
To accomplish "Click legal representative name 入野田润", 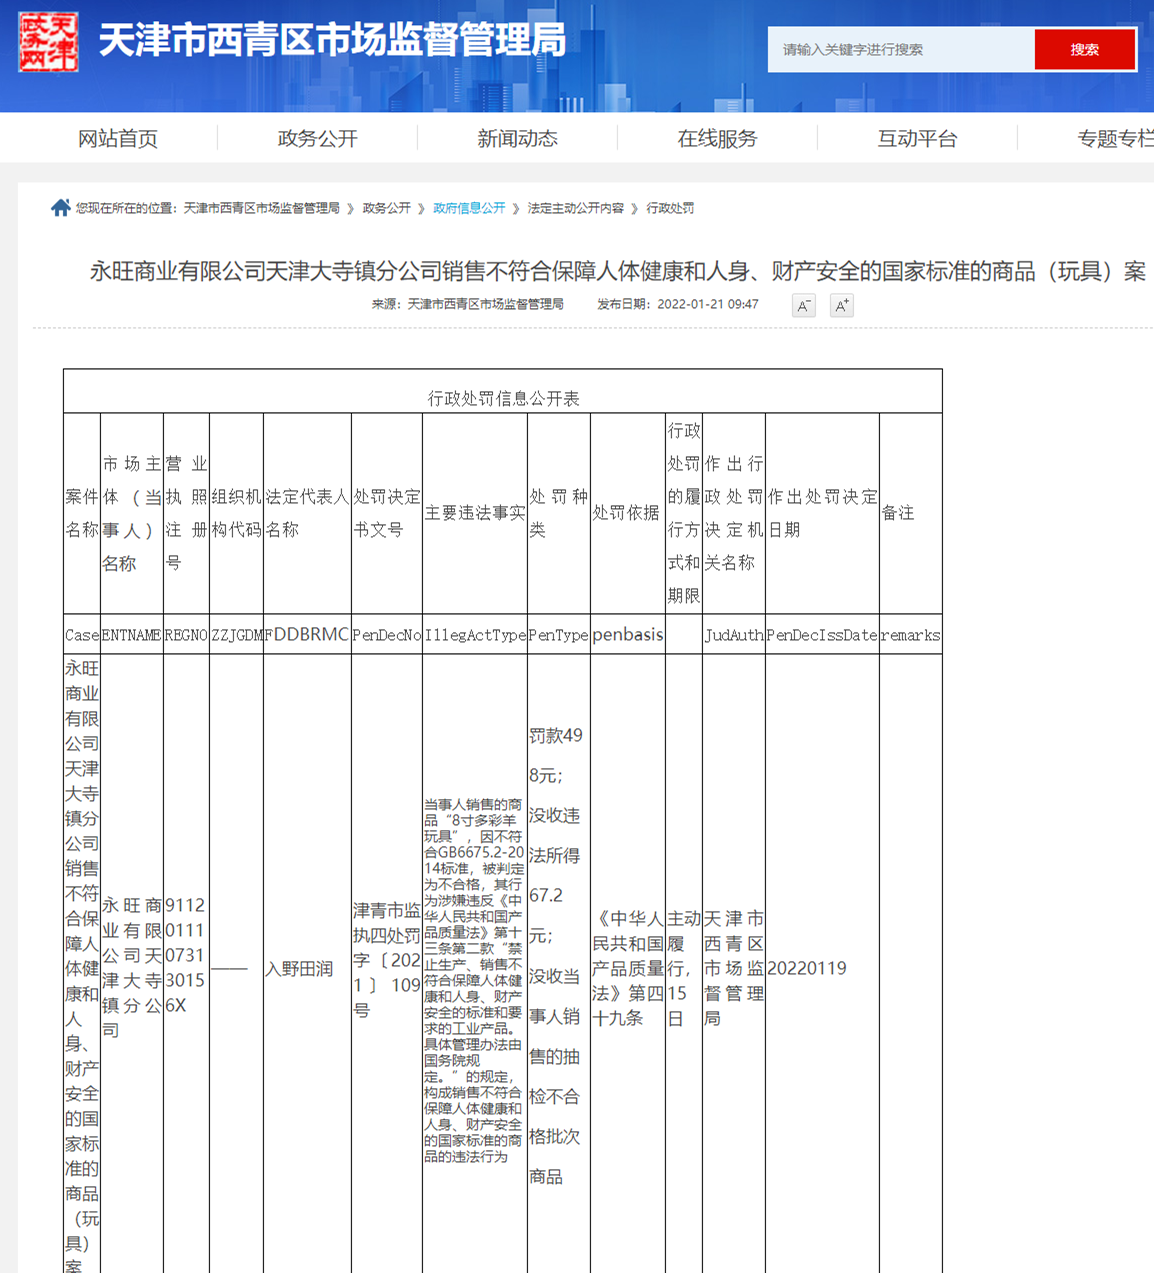I will [299, 969].
